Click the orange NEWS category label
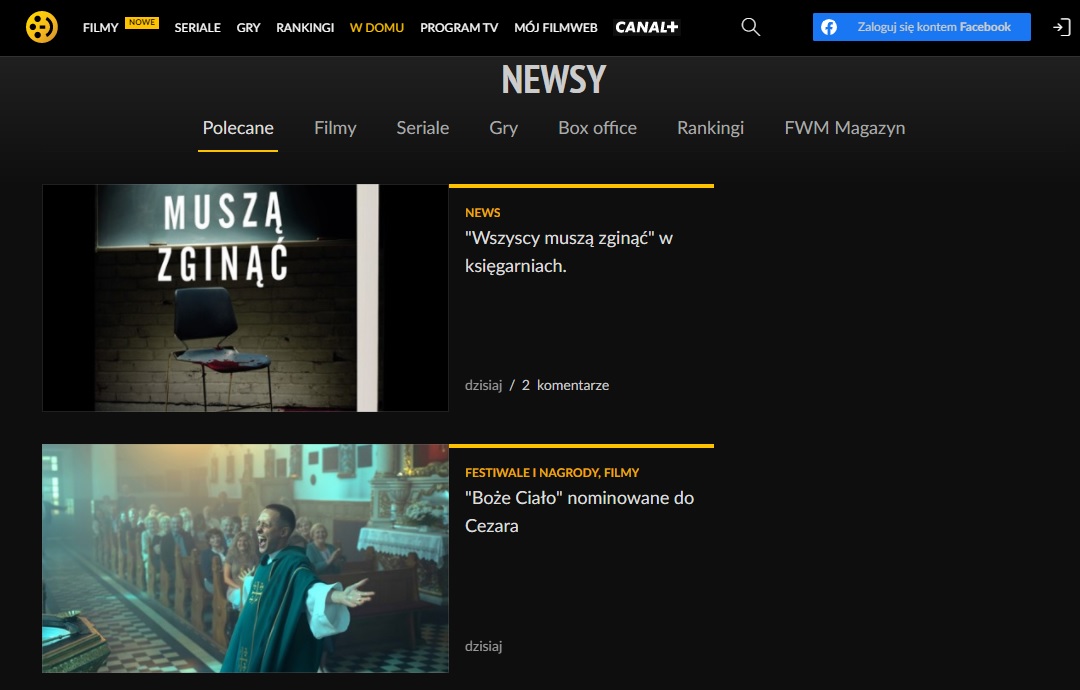 tap(483, 213)
